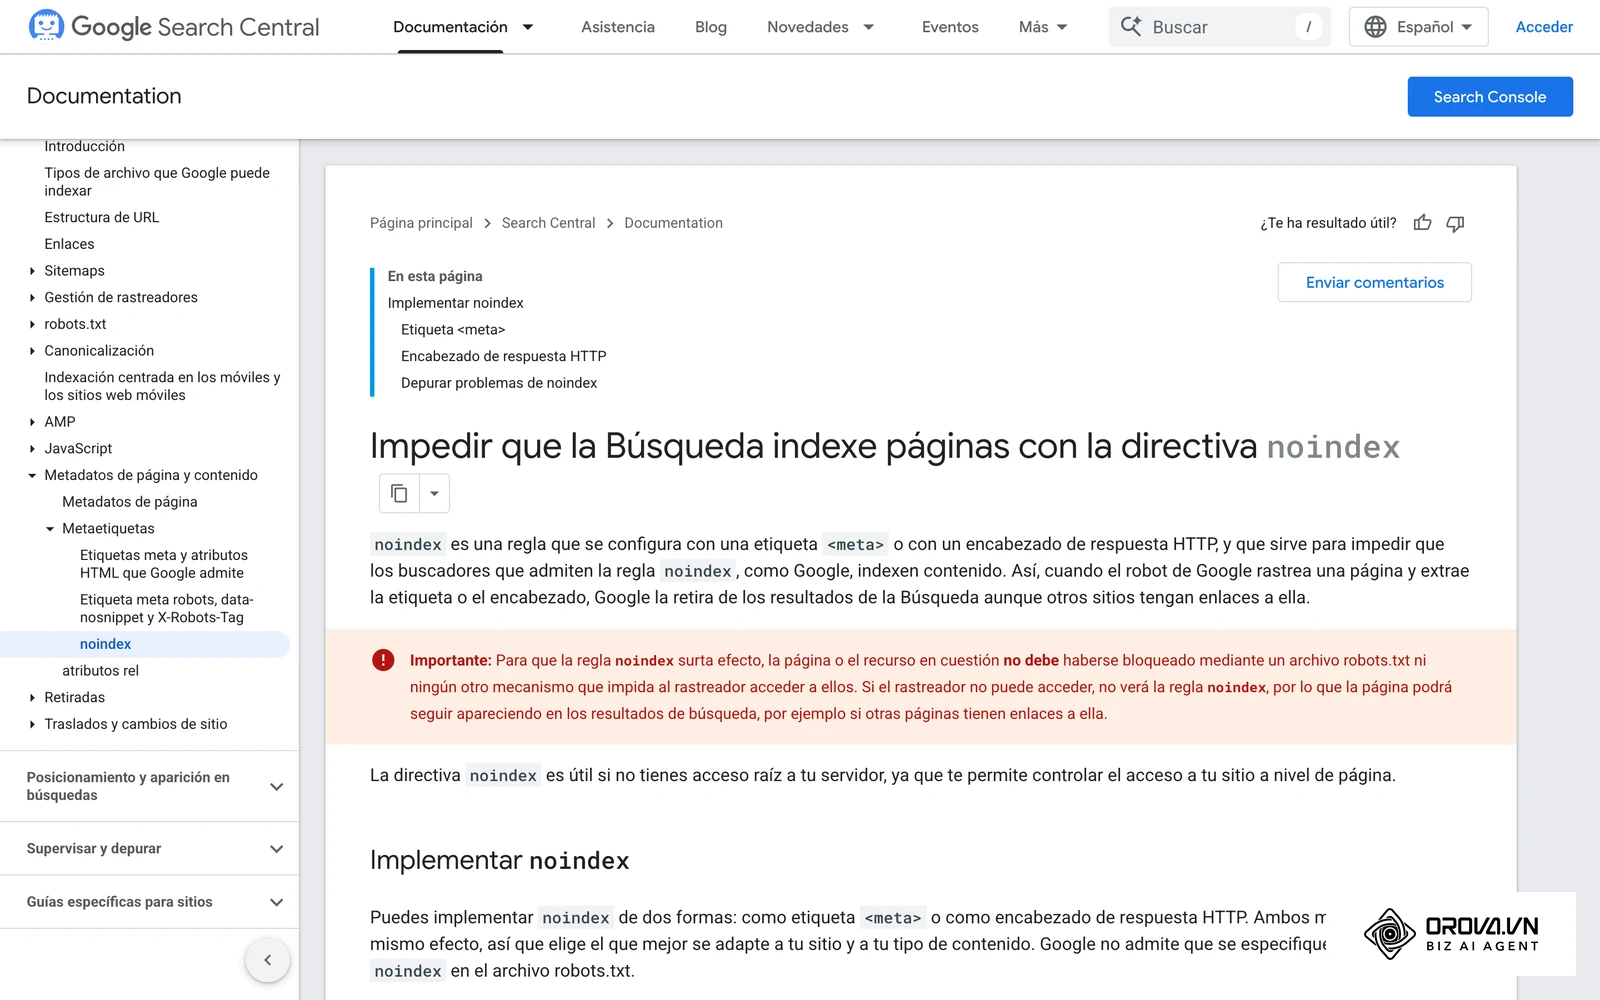Open the dropdown arrow next to copy icon

[434, 493]
